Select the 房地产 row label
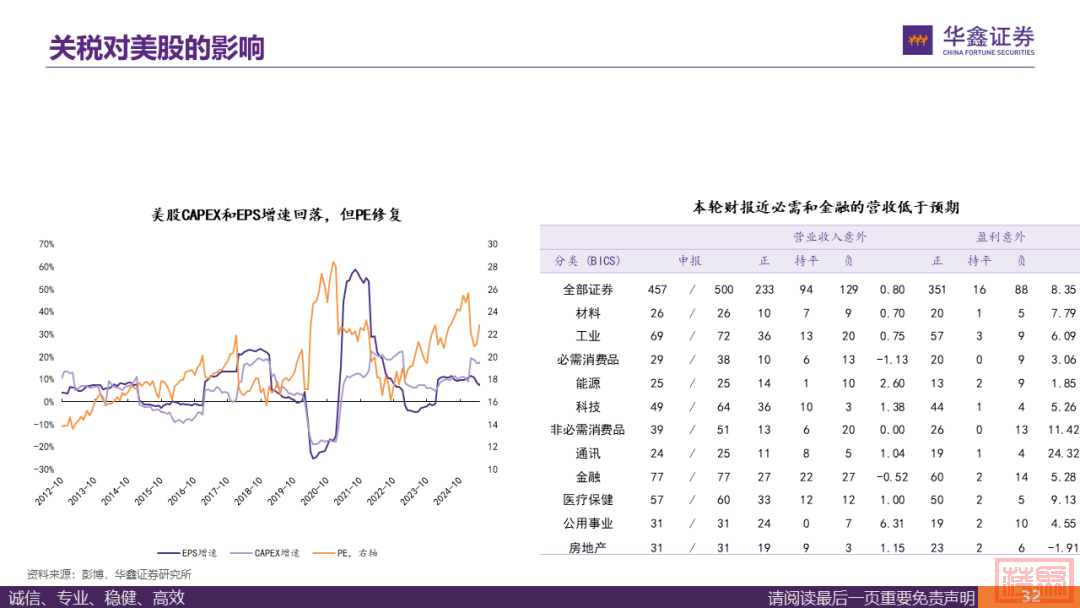 pyautogui.click(x=587, y=547)
